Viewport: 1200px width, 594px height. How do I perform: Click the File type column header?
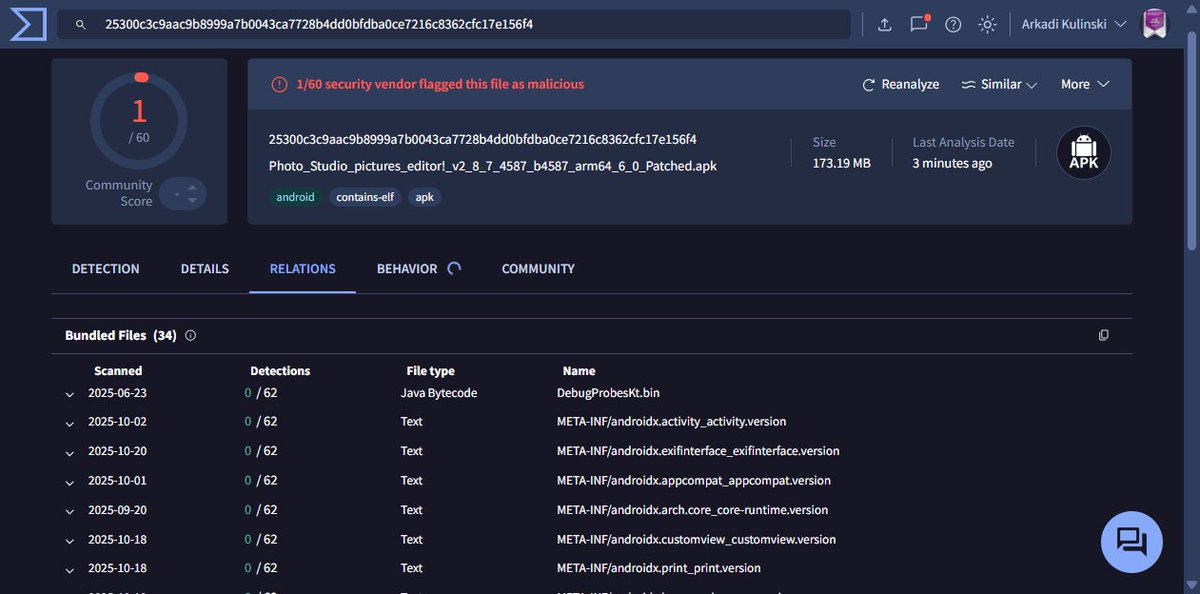(x=430, y=371)
